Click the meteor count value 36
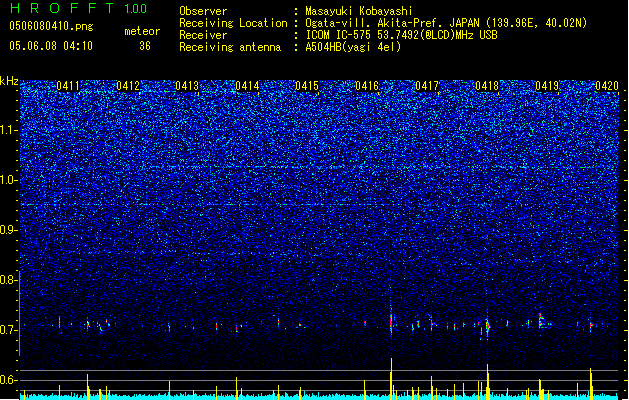 pos(145,46)
